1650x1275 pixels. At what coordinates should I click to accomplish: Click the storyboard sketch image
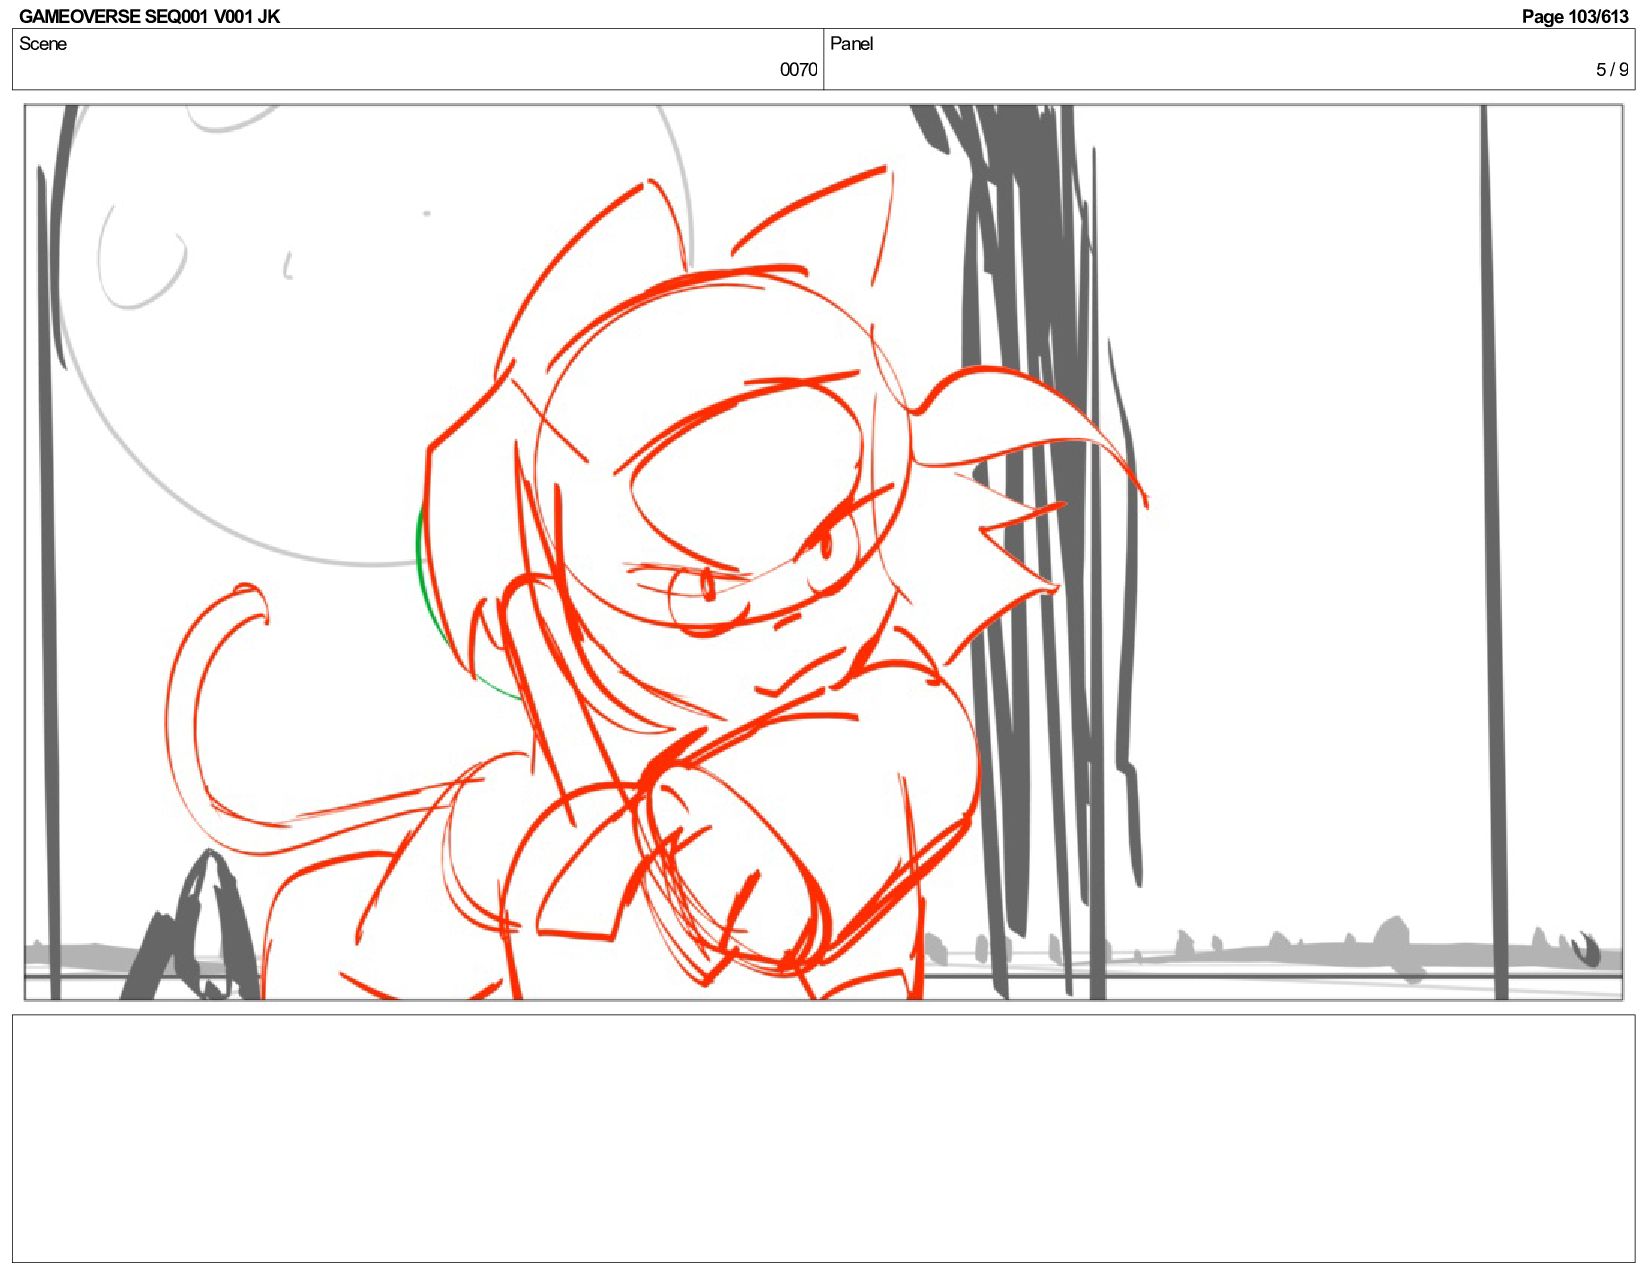pyautogui.click(x=823, y=552)
